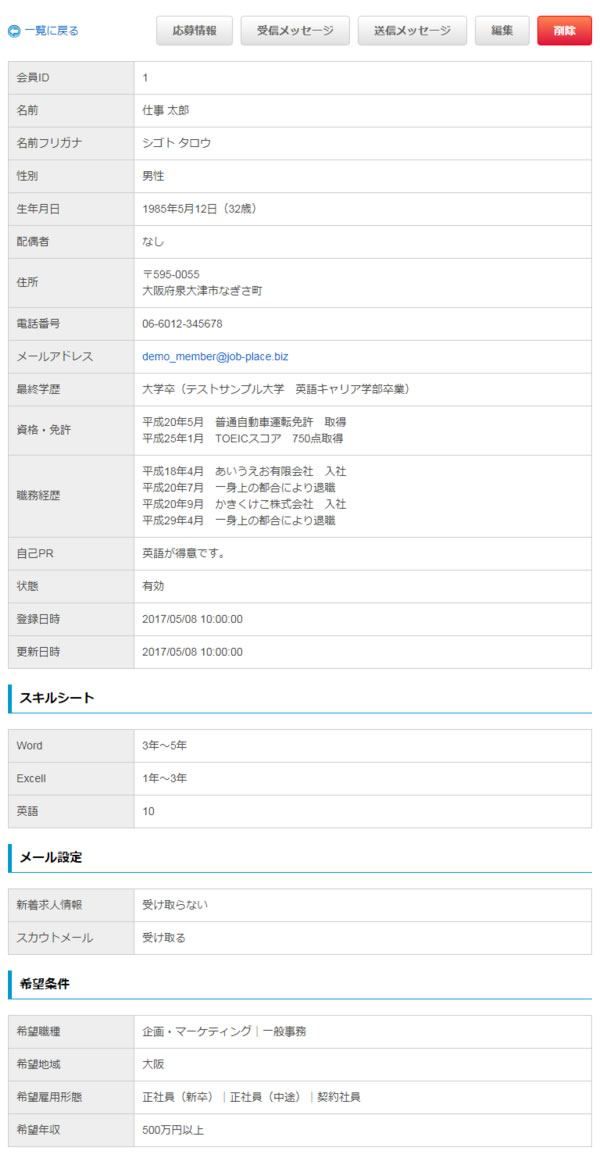Click the education value 大学卒（テストサンプル大学…）
Viewport: 600px width, 1155px height.
pos(277,389)
